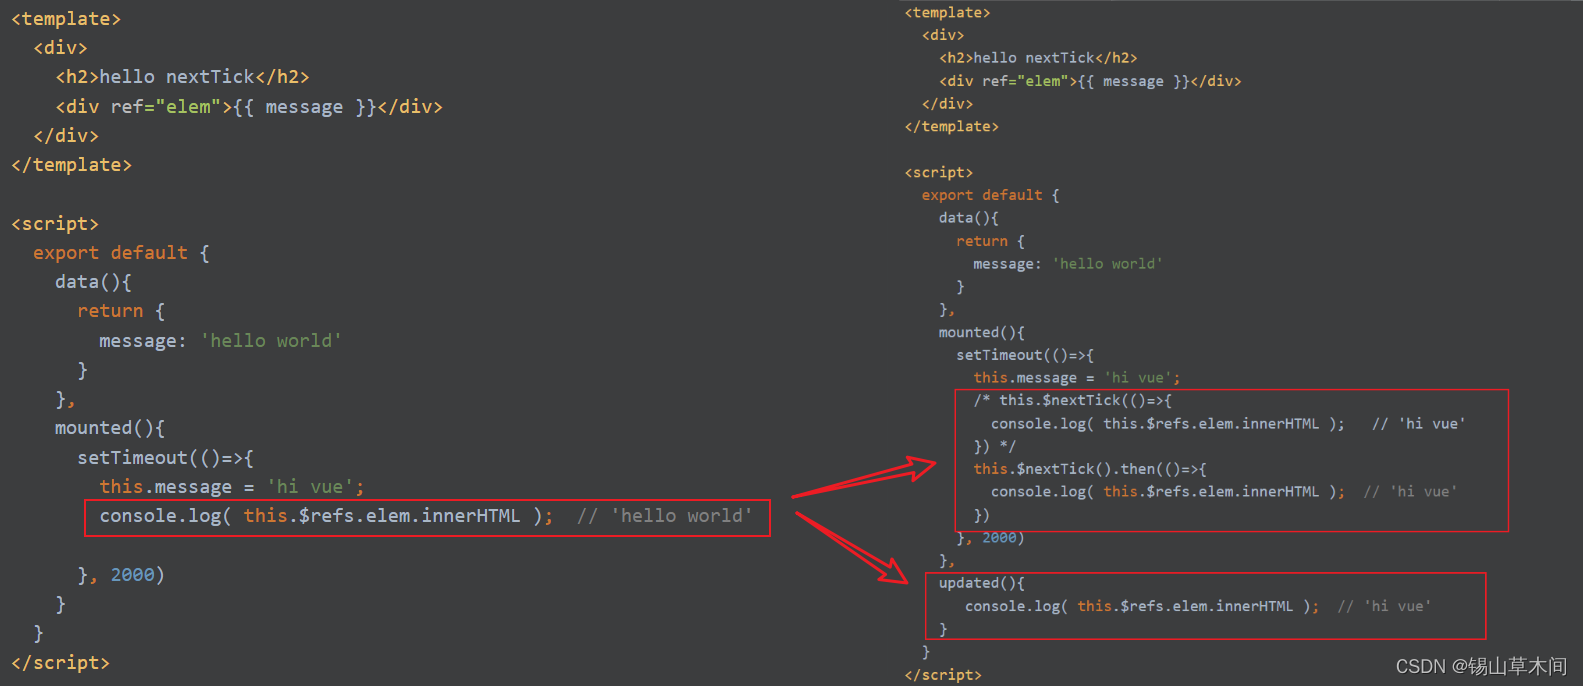The height and width of the screenshot is (686, 1583).
Task: Select '}, 2000)' in the left snippet
Action: pyautogui.click(x=121, y=575)
